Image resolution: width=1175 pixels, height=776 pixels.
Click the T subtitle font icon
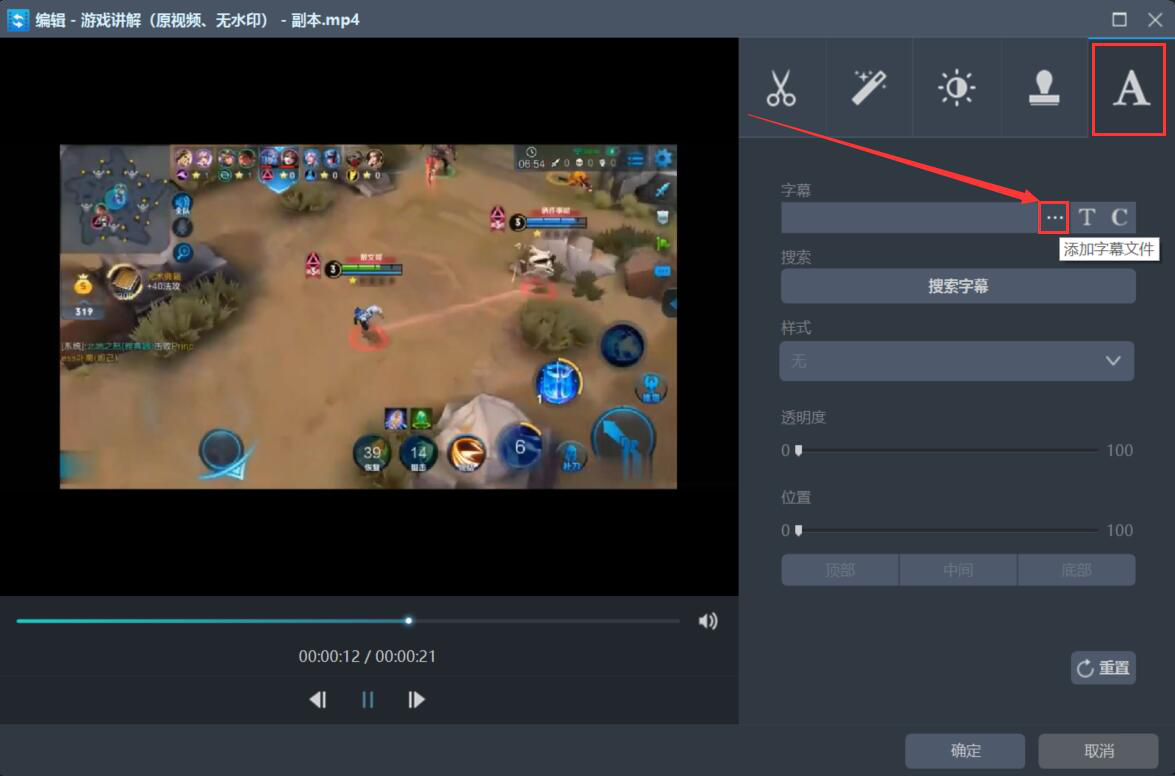click(1087, 218)
